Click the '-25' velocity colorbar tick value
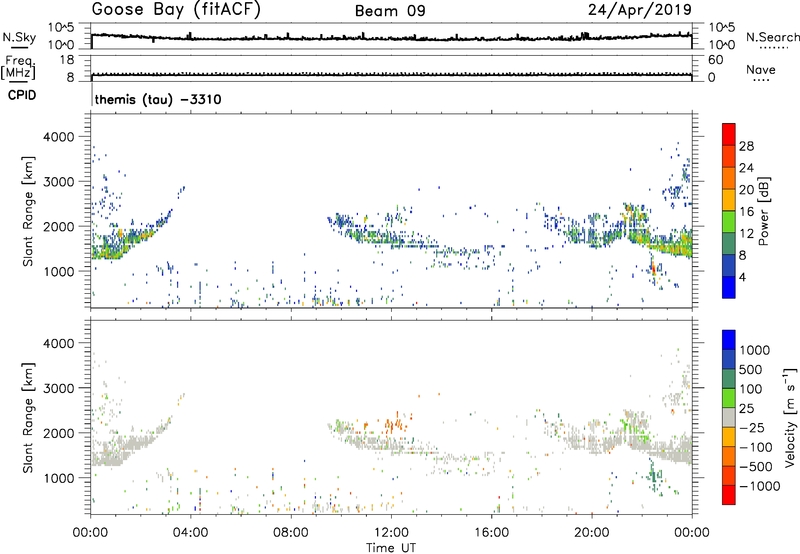The image size is (800, 554). 752,427
